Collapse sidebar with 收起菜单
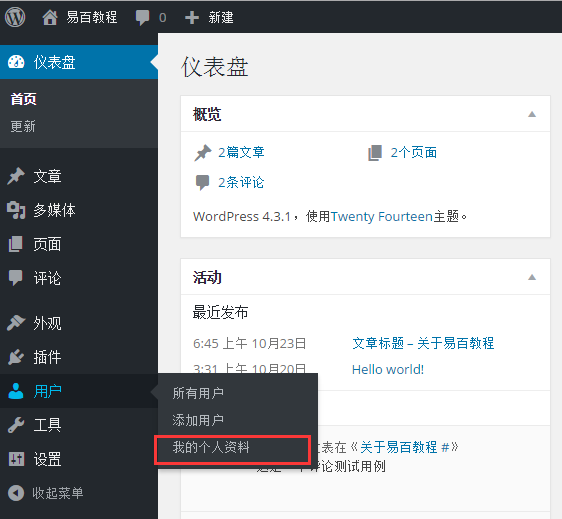Screen dimensions: 562x519 [x=46, y=493]
